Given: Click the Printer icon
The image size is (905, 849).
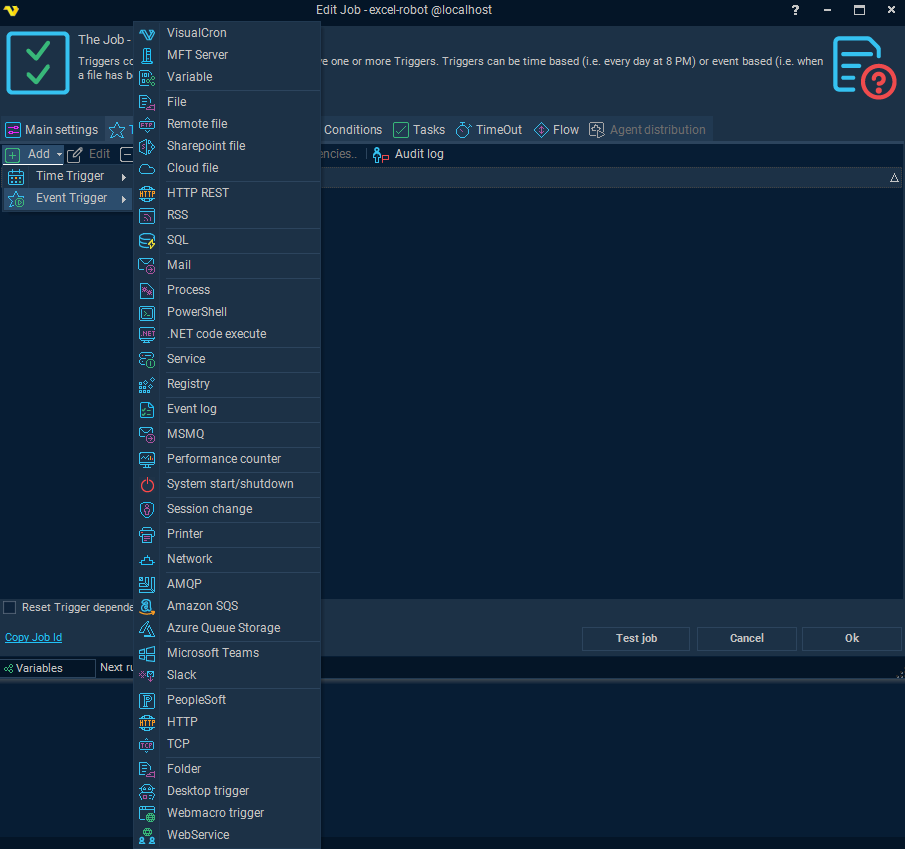Looking at the screenshot, I should click(x=147, y=534).
